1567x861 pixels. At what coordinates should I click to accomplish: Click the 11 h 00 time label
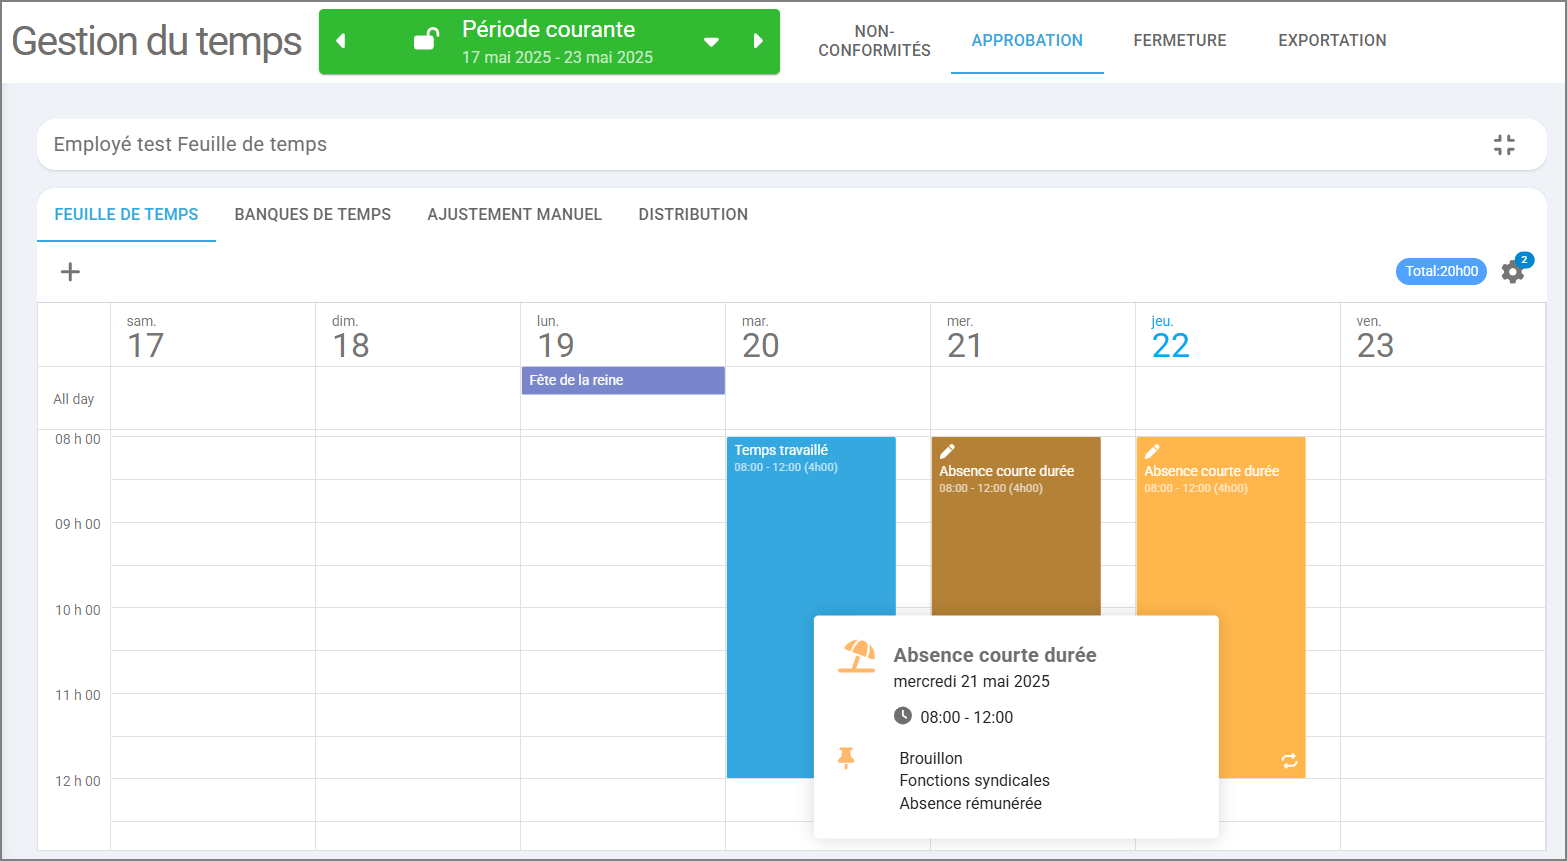point(78,695)
